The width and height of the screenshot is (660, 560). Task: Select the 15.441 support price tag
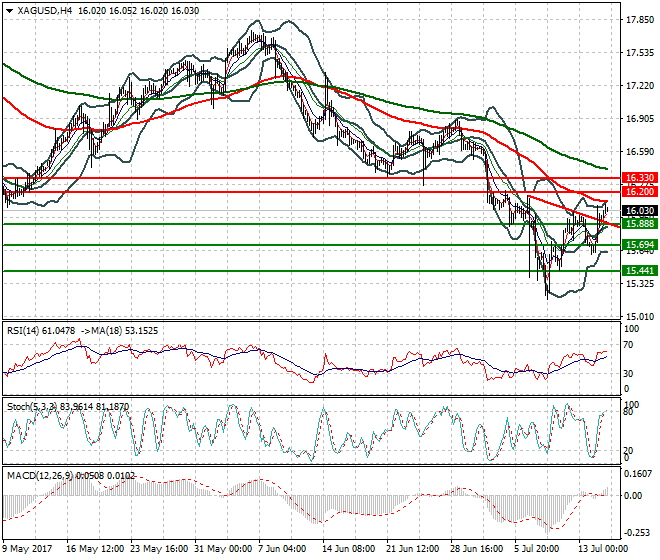[x=639, y=271]
